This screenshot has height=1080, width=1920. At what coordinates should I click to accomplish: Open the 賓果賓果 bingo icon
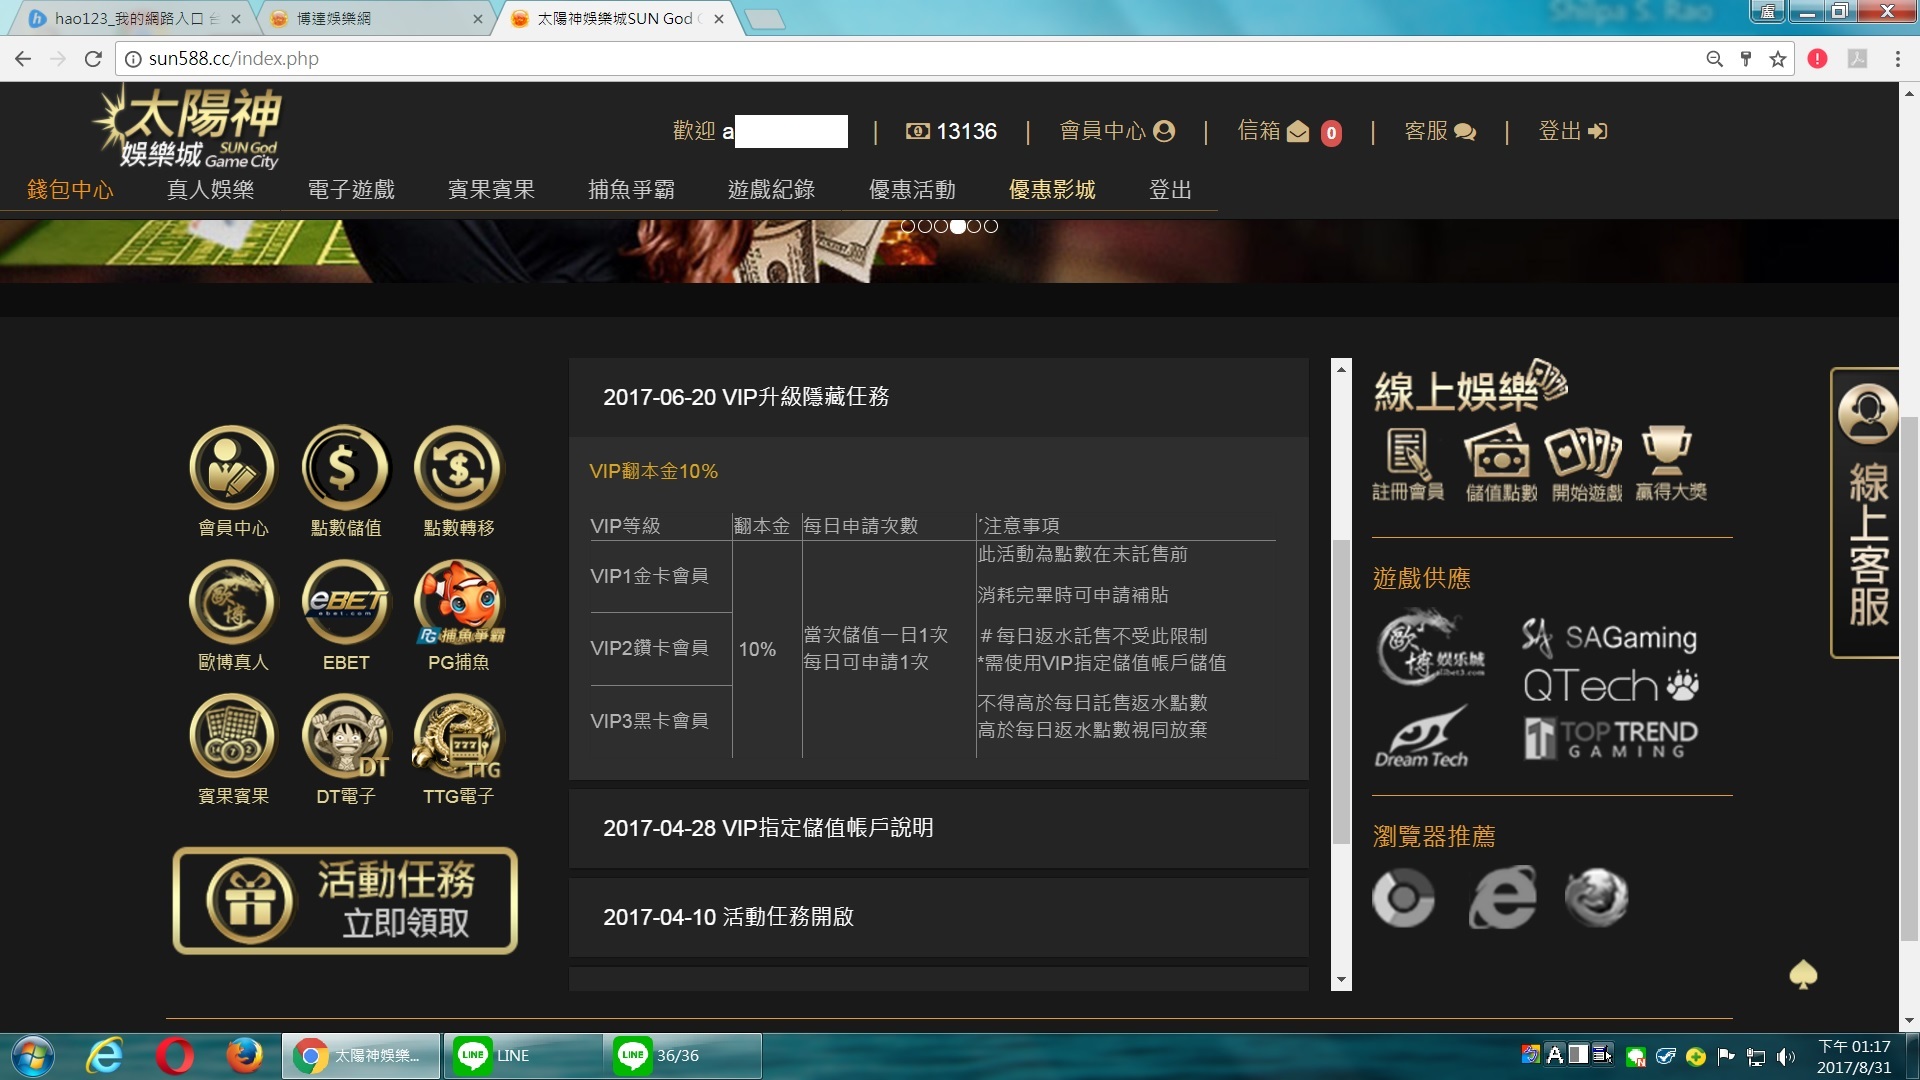click(x=233, y=737)
